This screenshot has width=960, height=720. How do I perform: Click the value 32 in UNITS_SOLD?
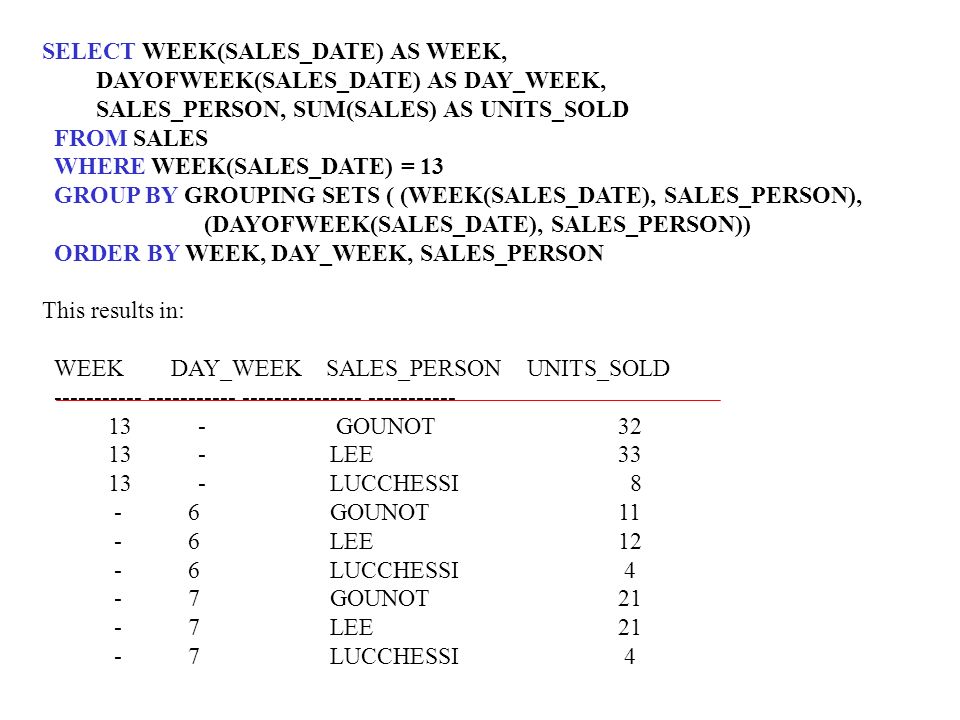click(x=629, y=426)
